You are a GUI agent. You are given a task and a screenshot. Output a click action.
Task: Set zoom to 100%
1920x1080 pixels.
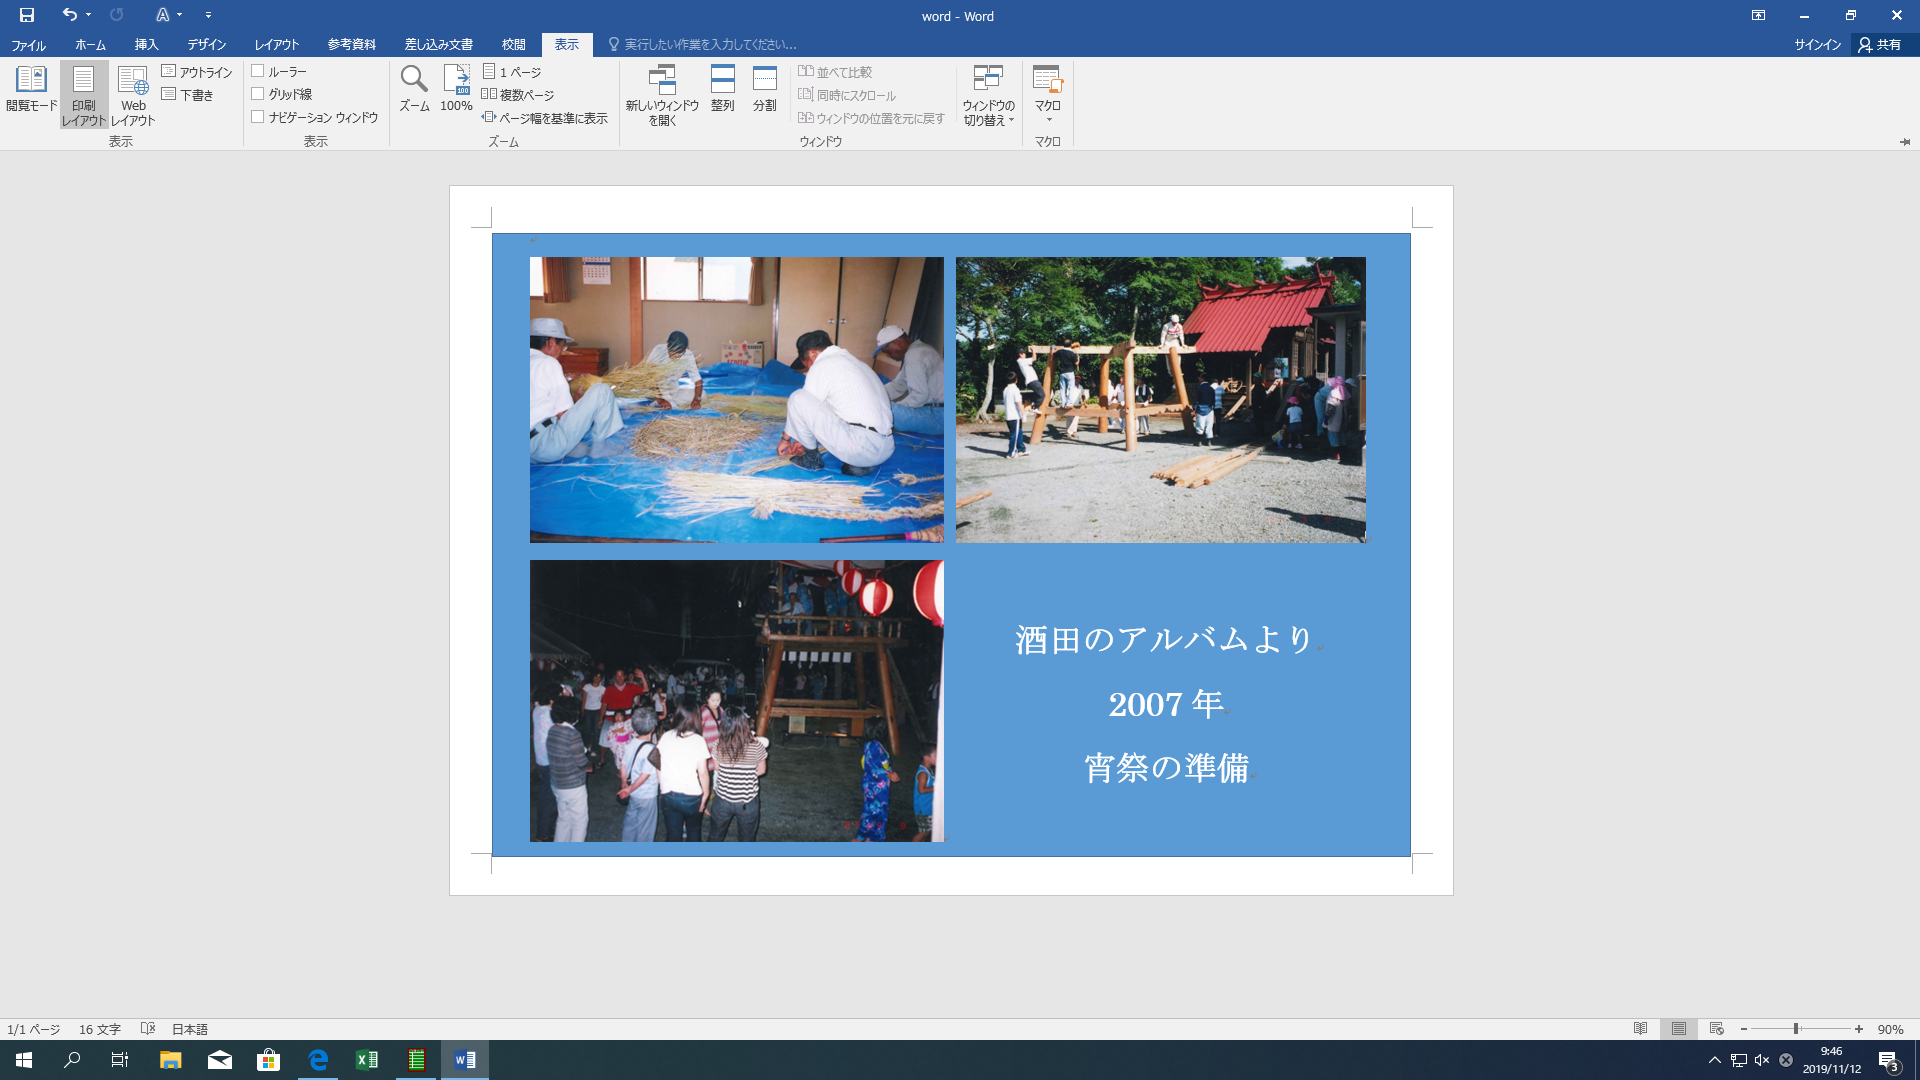[456, 89]
